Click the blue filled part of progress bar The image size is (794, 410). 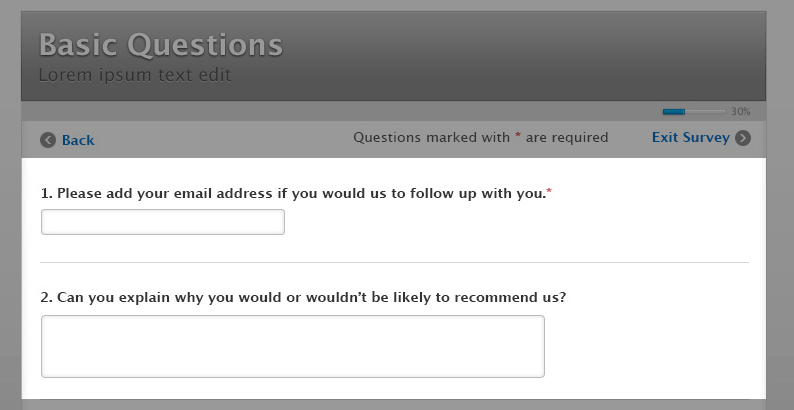point(674,112)
